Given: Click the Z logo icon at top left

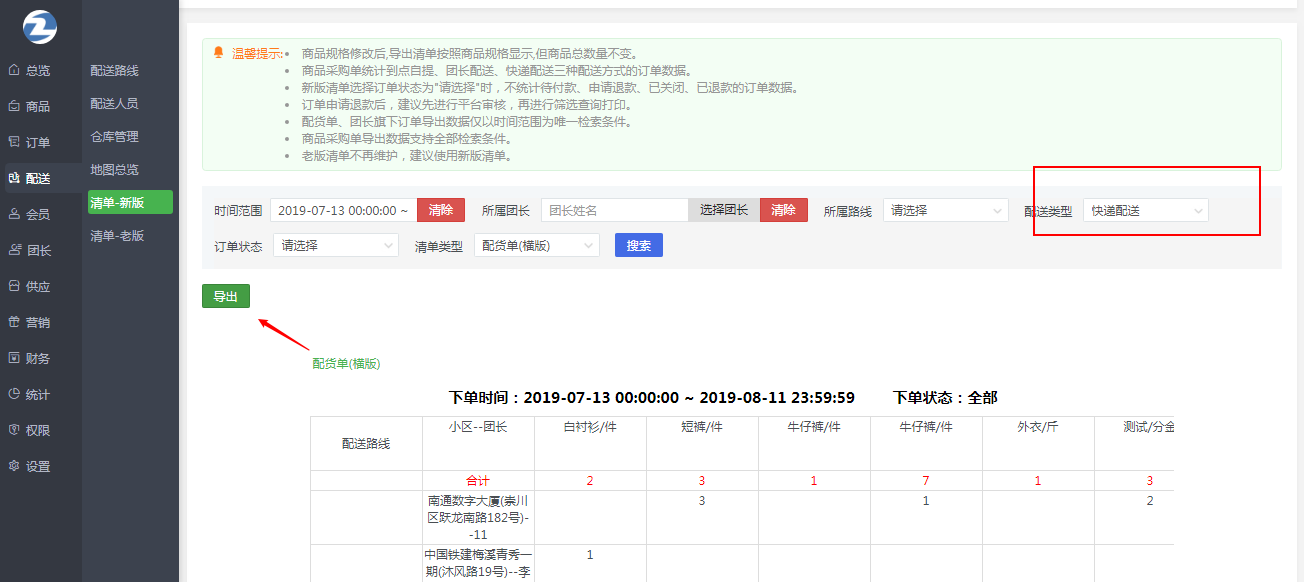Looking at the screenshot, I should 40,26.
